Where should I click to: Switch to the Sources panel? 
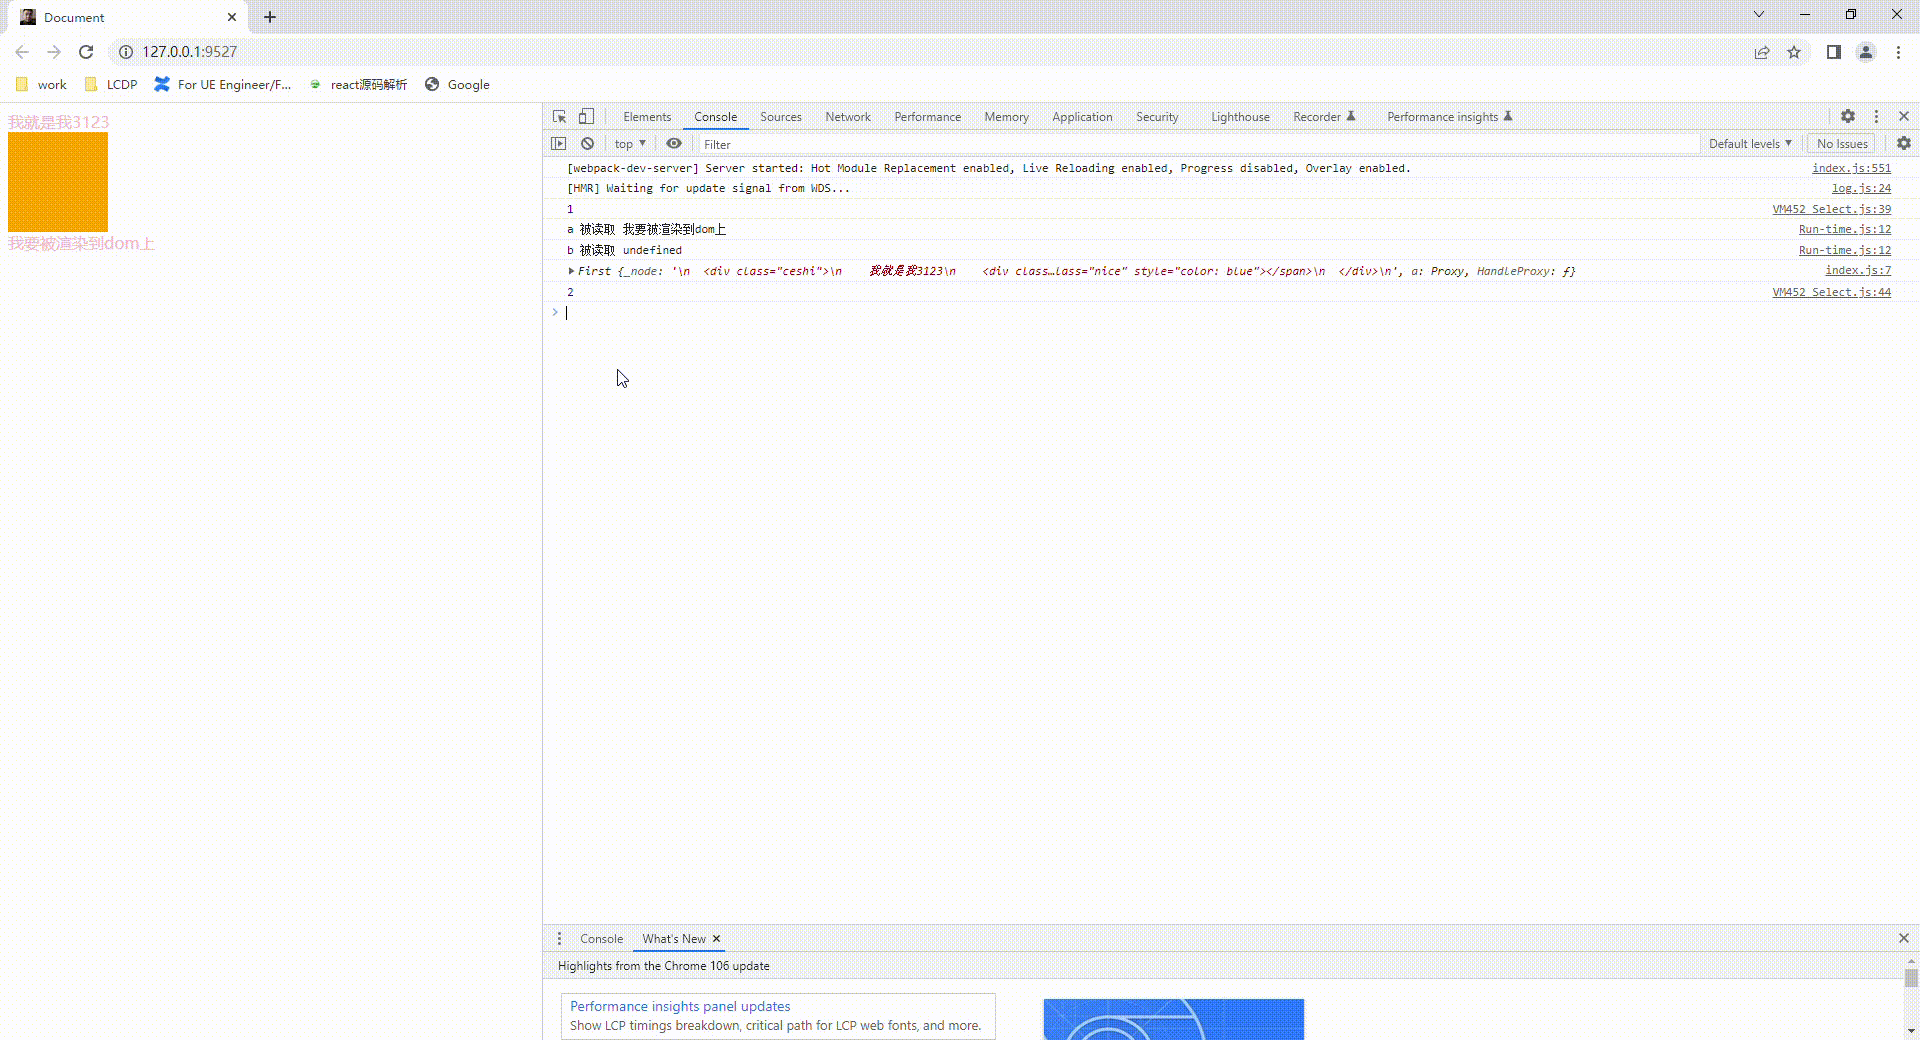780,116
